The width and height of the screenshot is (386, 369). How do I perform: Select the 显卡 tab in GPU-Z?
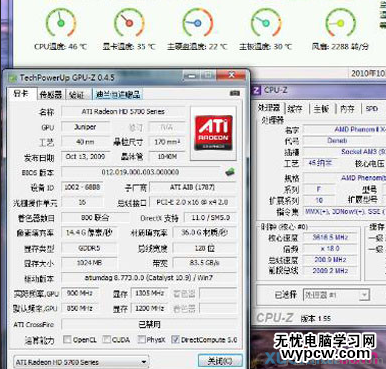(21, 94)
